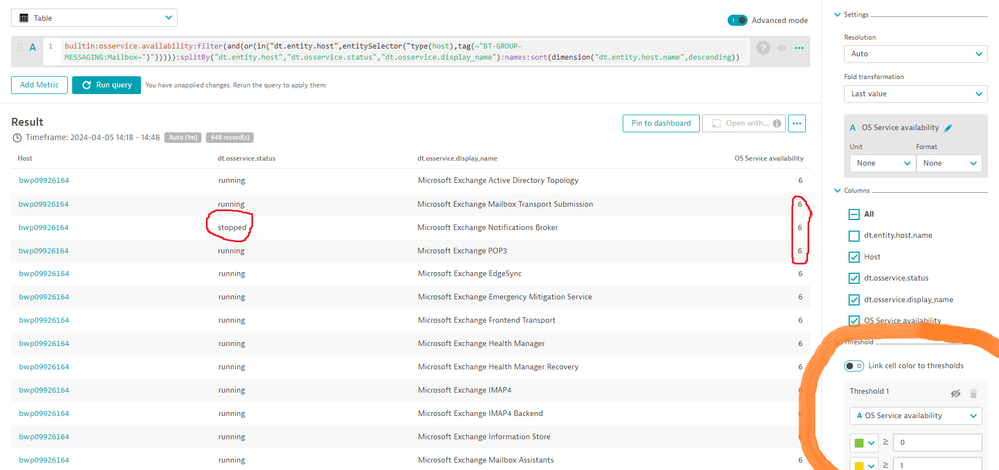
Task: Uncheck the Host column checkbox
Action: 854,257
